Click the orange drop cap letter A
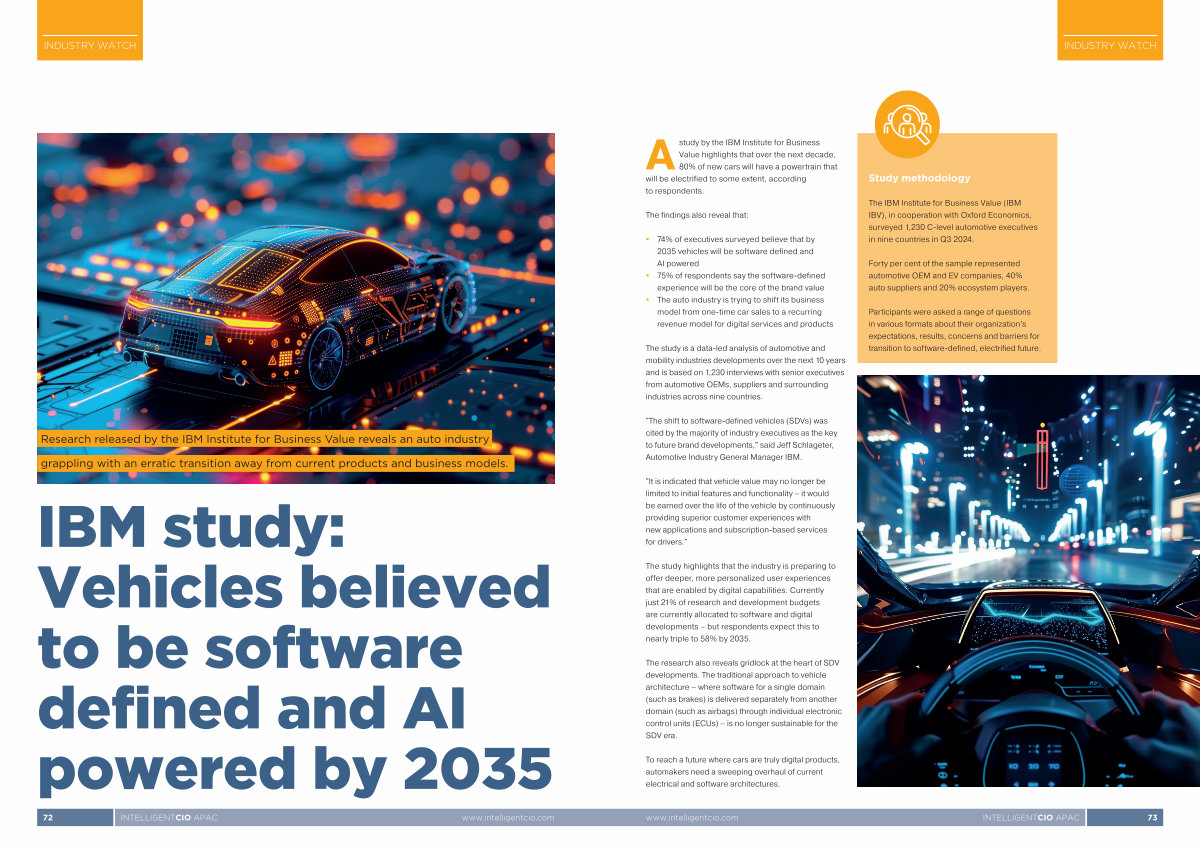Viewport: 1200px width, 849px height. coord(659,154)
